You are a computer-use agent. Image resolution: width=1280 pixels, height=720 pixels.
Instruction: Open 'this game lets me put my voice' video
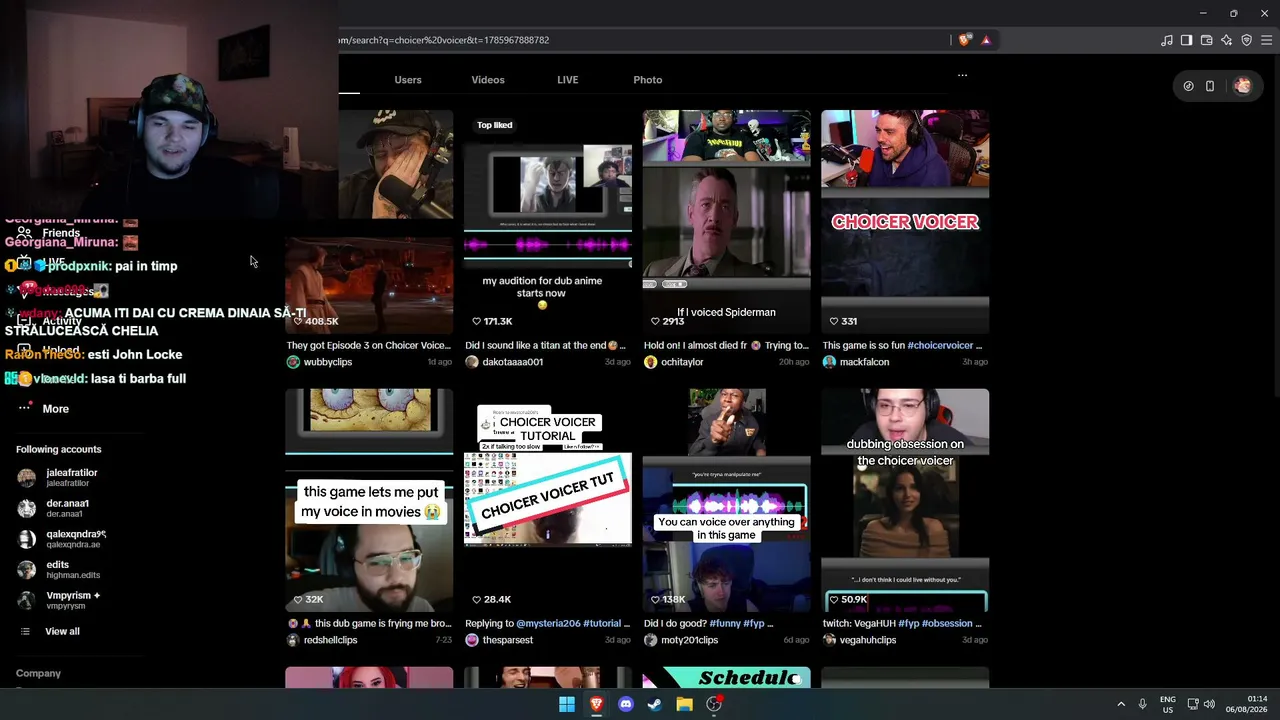tap(369, 500)
